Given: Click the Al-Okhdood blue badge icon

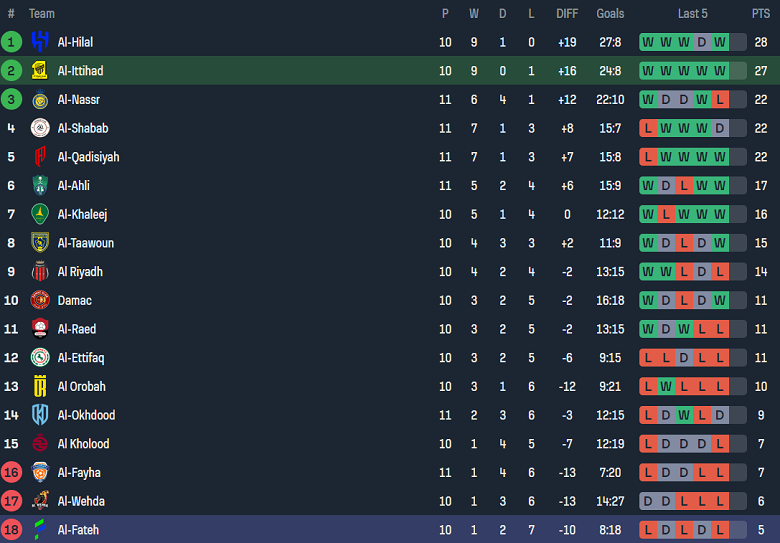Looking at the screenshot, I should coord(40,415).
